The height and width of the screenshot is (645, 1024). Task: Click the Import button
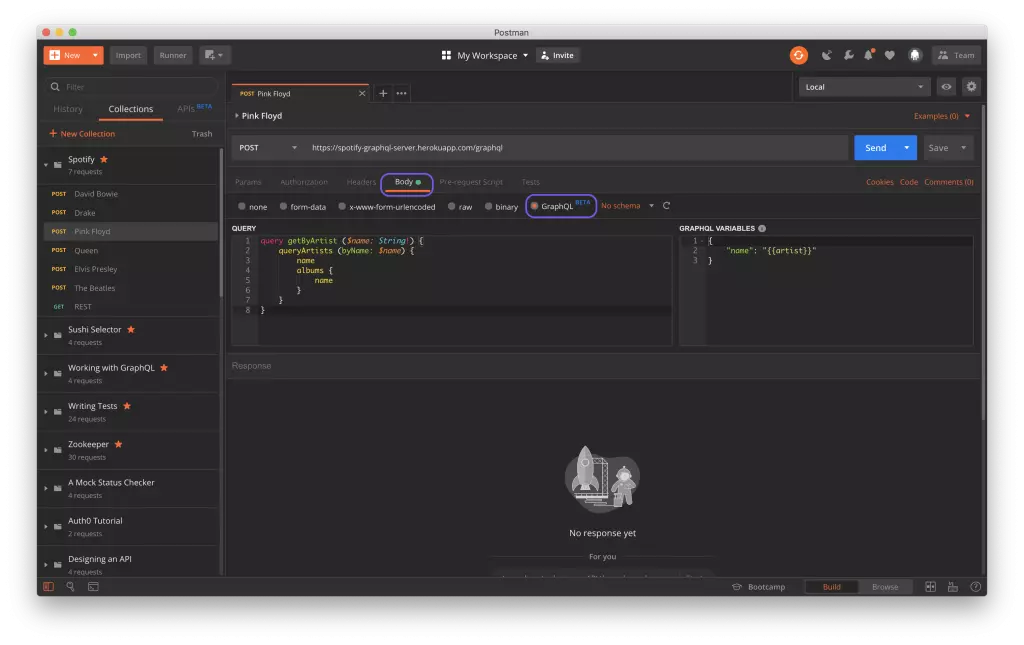point(128,55)
